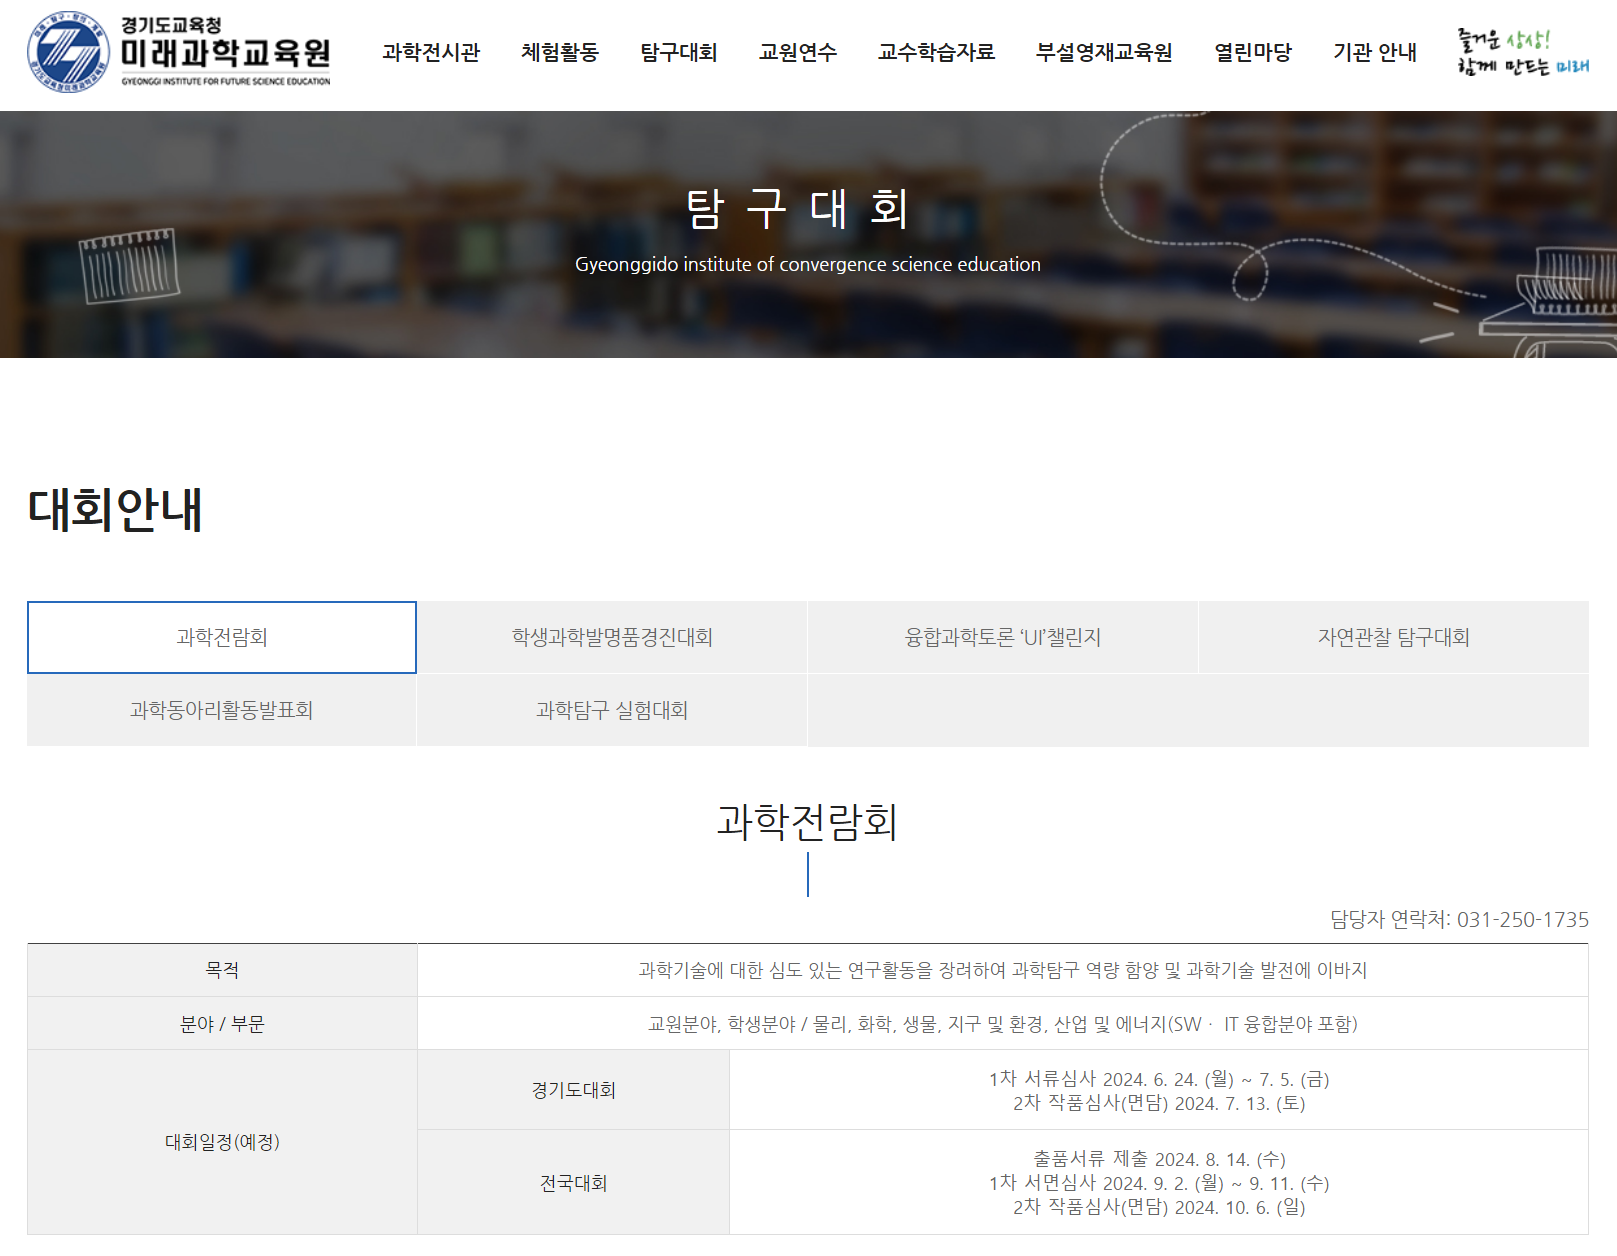Switch to 학생과학발명품경진대회 tab
This screenshot has height=1256, width=1617.
coord(612,637)
